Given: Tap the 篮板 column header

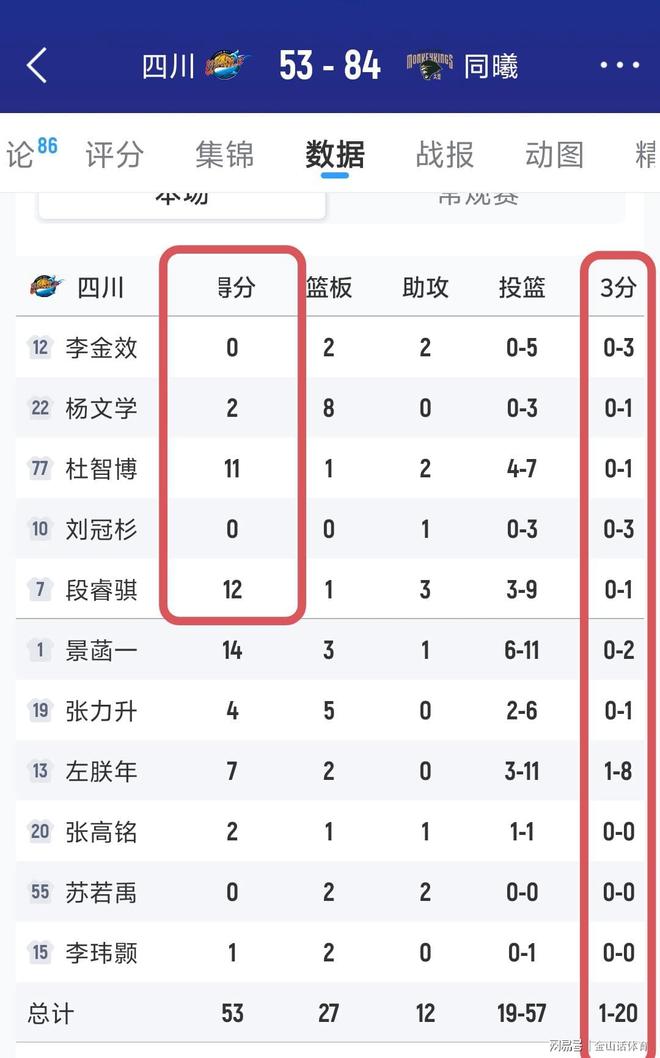Looking at the screenshot, I should 329,288.
